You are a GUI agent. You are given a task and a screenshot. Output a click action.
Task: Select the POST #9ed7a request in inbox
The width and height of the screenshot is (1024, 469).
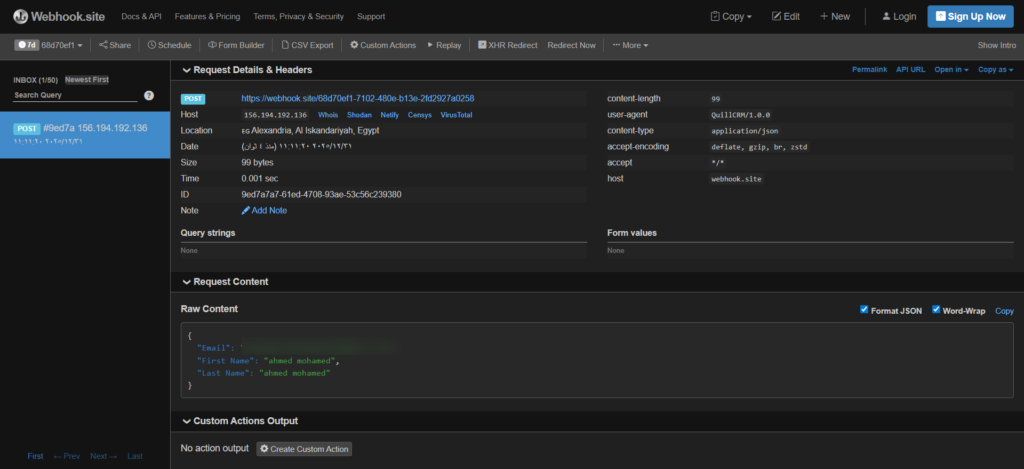point(85,134)
